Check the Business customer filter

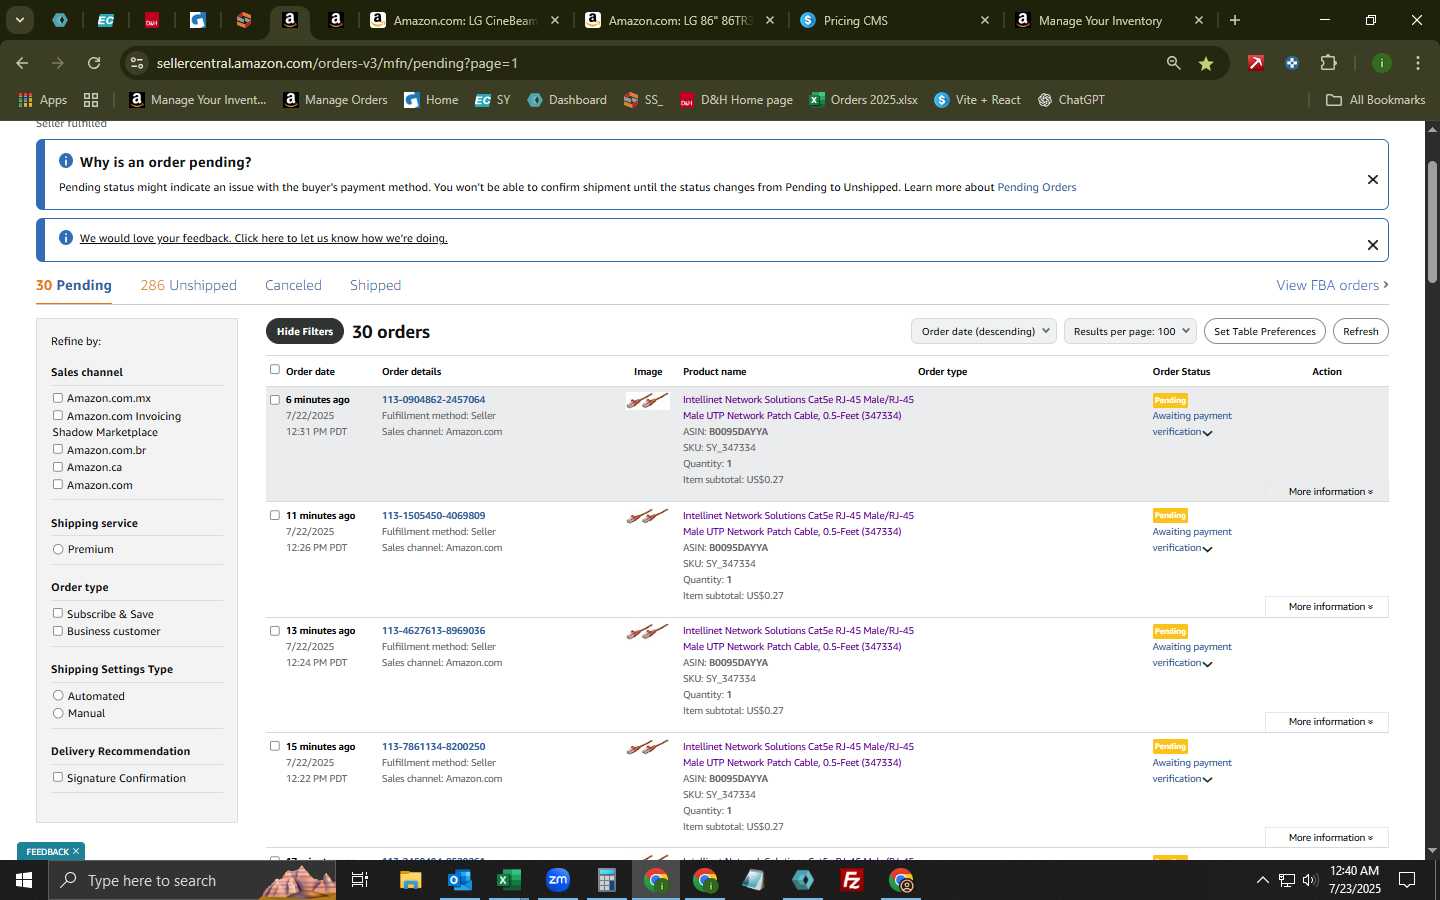click(x=58, y=631)
